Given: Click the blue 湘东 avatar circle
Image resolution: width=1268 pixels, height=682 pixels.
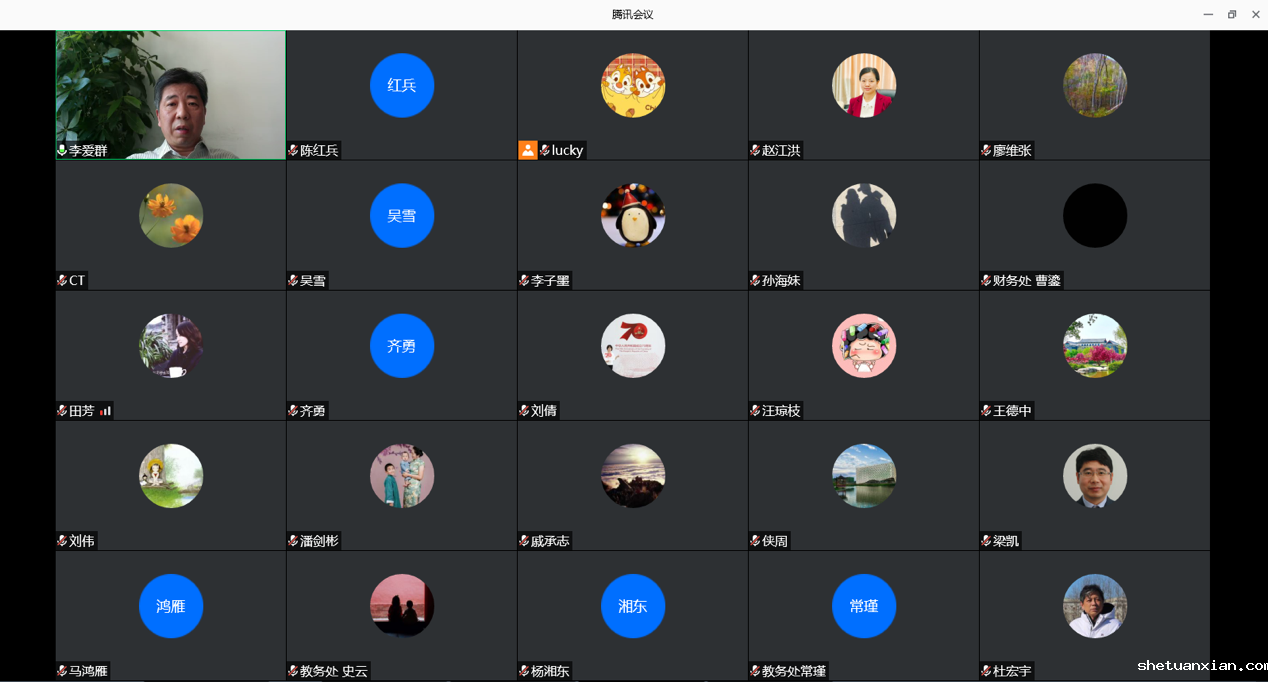Looking at the screenshot, I should [x=633, y=606].
